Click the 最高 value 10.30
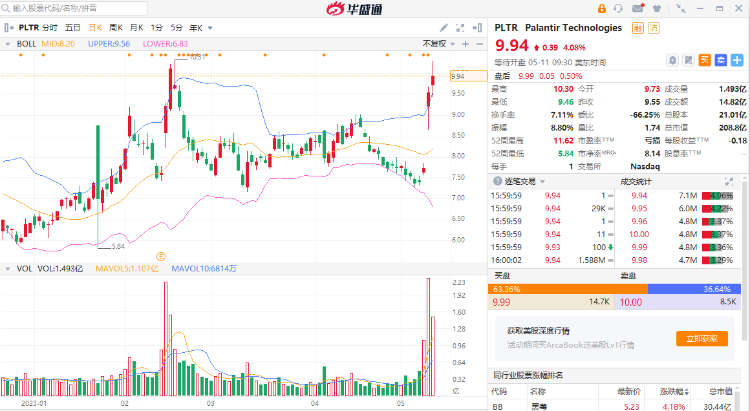This screenshot has width=750, height=411. coord(563,89)
